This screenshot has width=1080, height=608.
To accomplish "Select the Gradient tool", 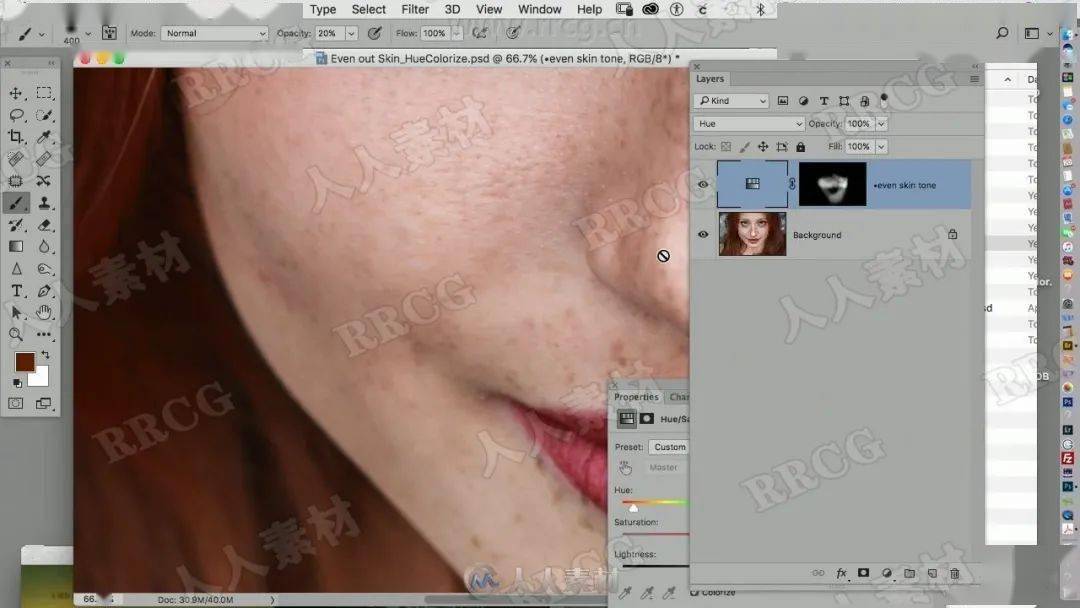I will 16,247.
